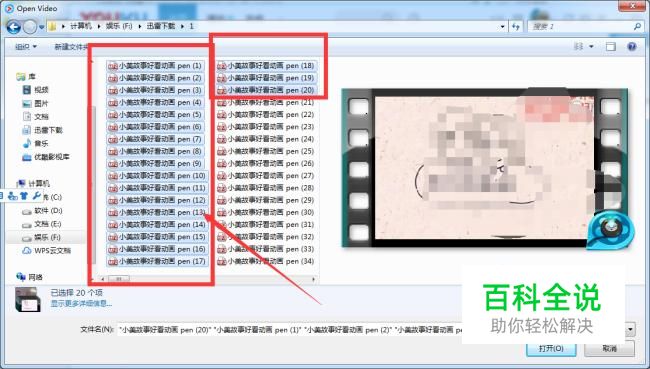Select the (C:) drive in the sidebar

52,197
